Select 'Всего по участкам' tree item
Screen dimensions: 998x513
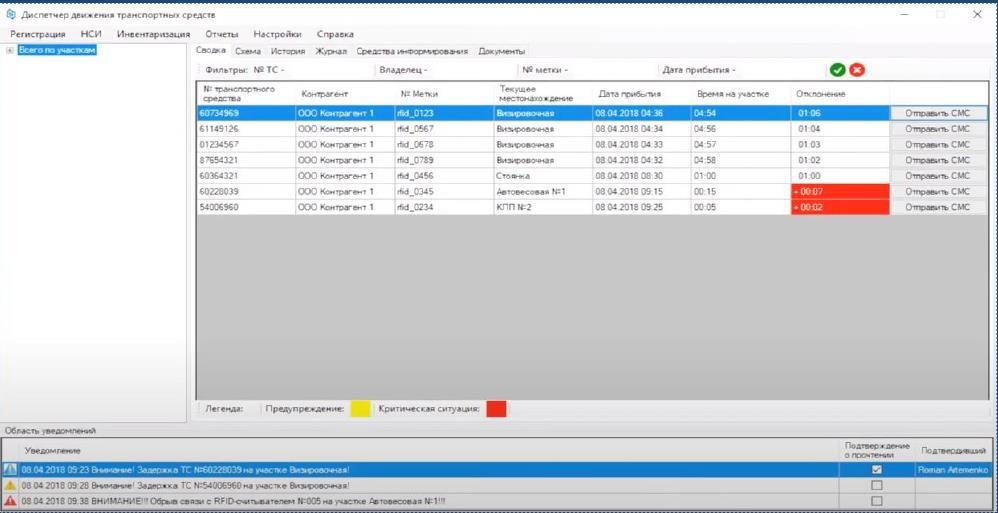(x=57, y=50)
